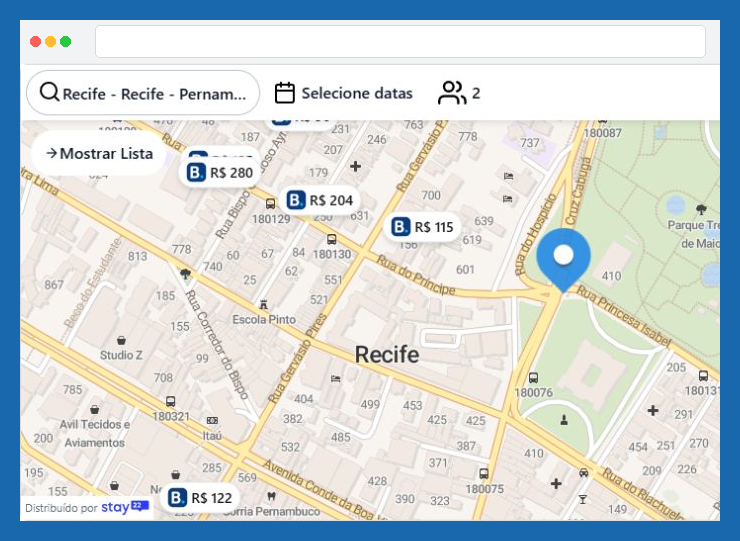Screen dimensions: 740x541
Task: Click Rua Princesa Isabel street label
Action: click(623, 315)
